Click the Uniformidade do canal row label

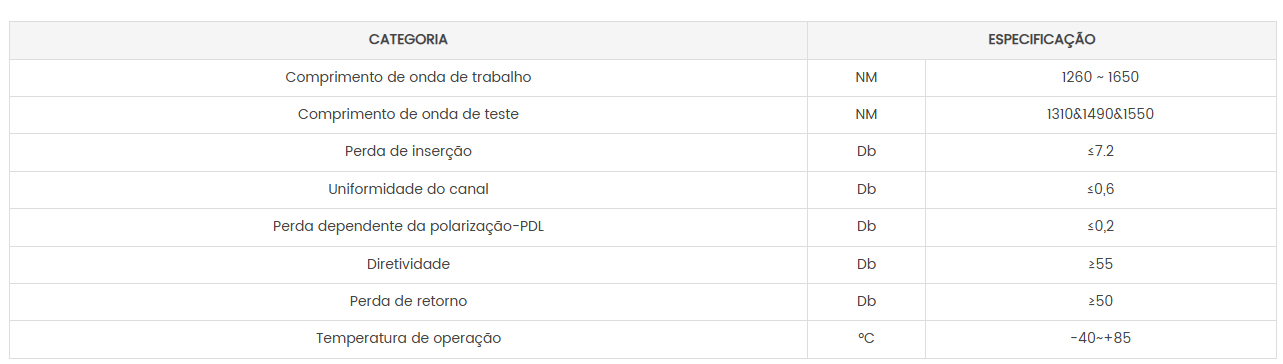(x=408, y=189)
